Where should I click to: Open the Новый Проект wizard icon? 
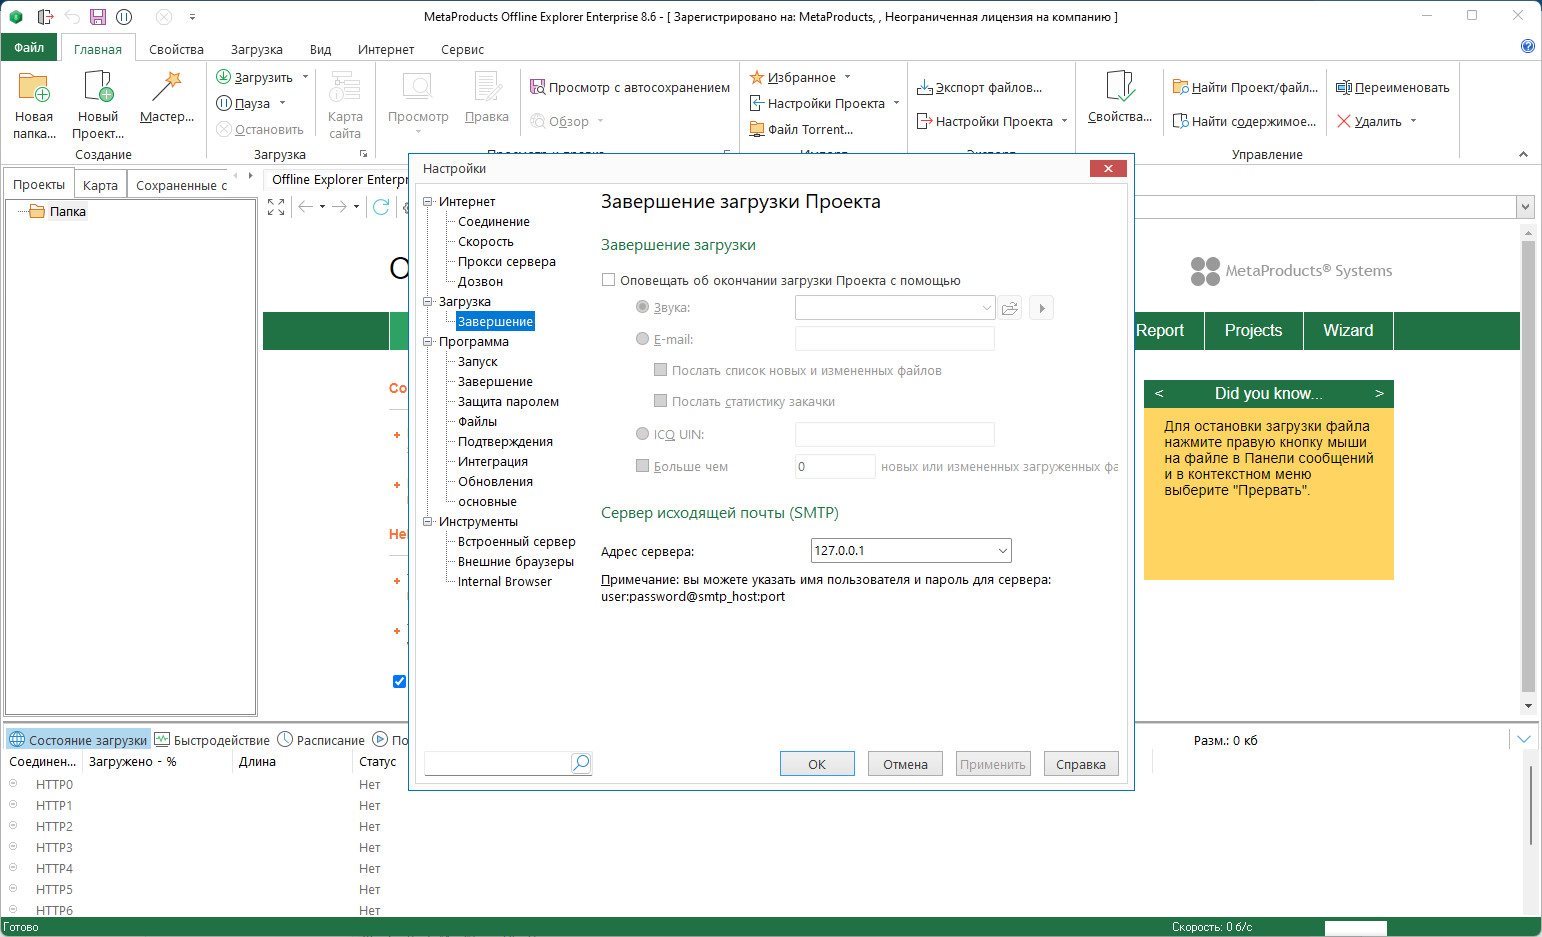pyautogui.click(x=98, y=88)
